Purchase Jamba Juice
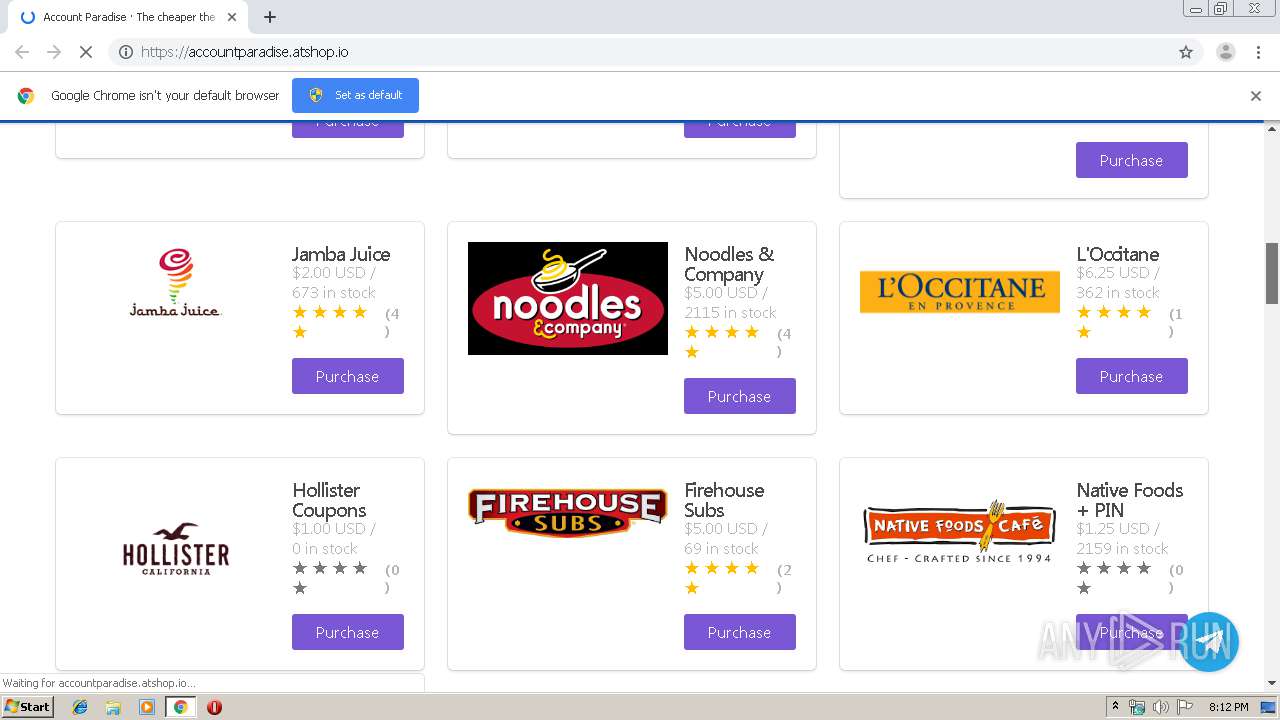 [x=348, y=376]
